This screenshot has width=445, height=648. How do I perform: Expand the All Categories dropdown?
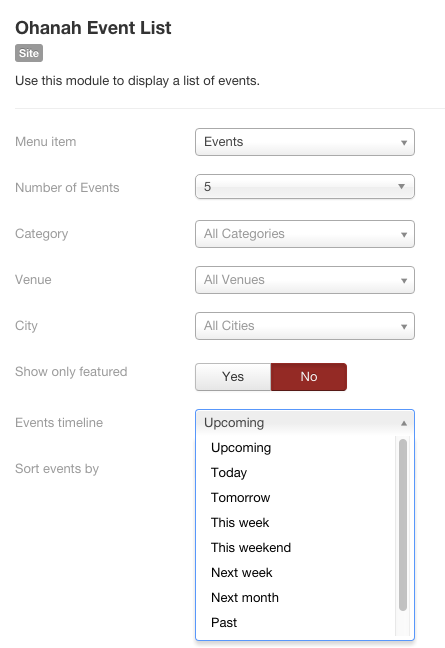(x=305, y=234)
